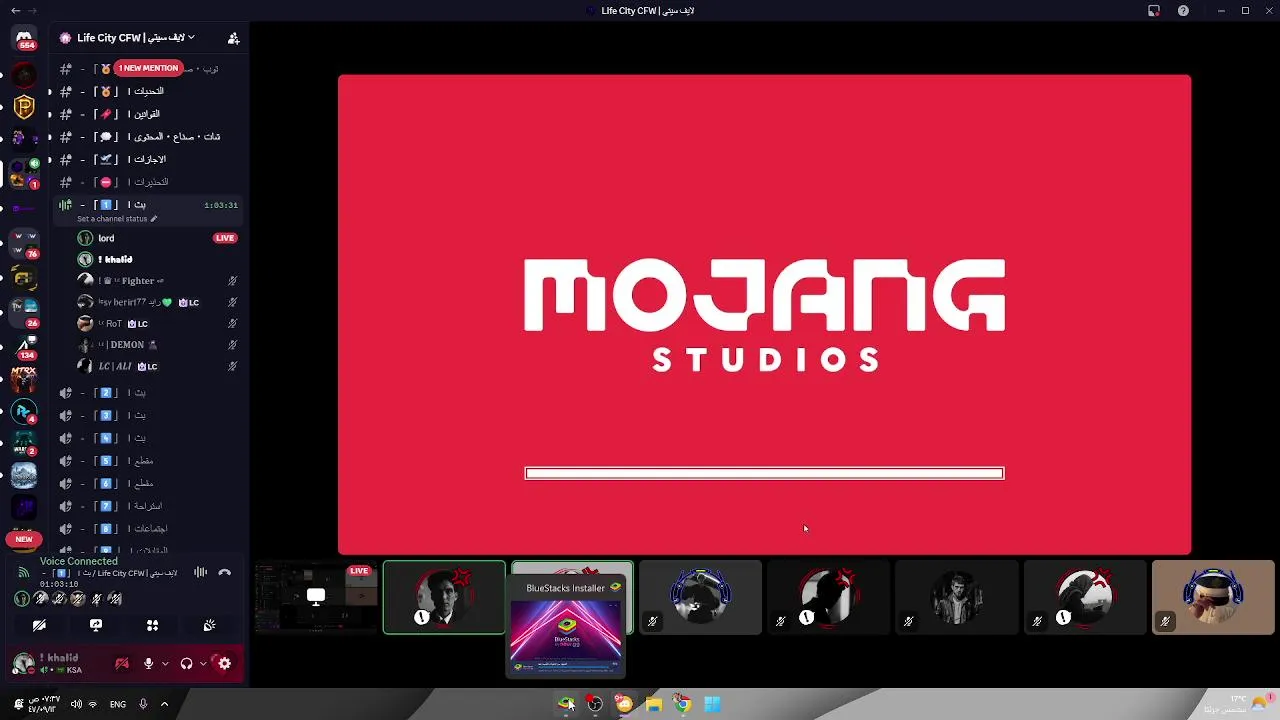Select the tan background participant tile
Viewport: 1280px width, 720px height.
pyautogui.click(x=1213, y=598)
